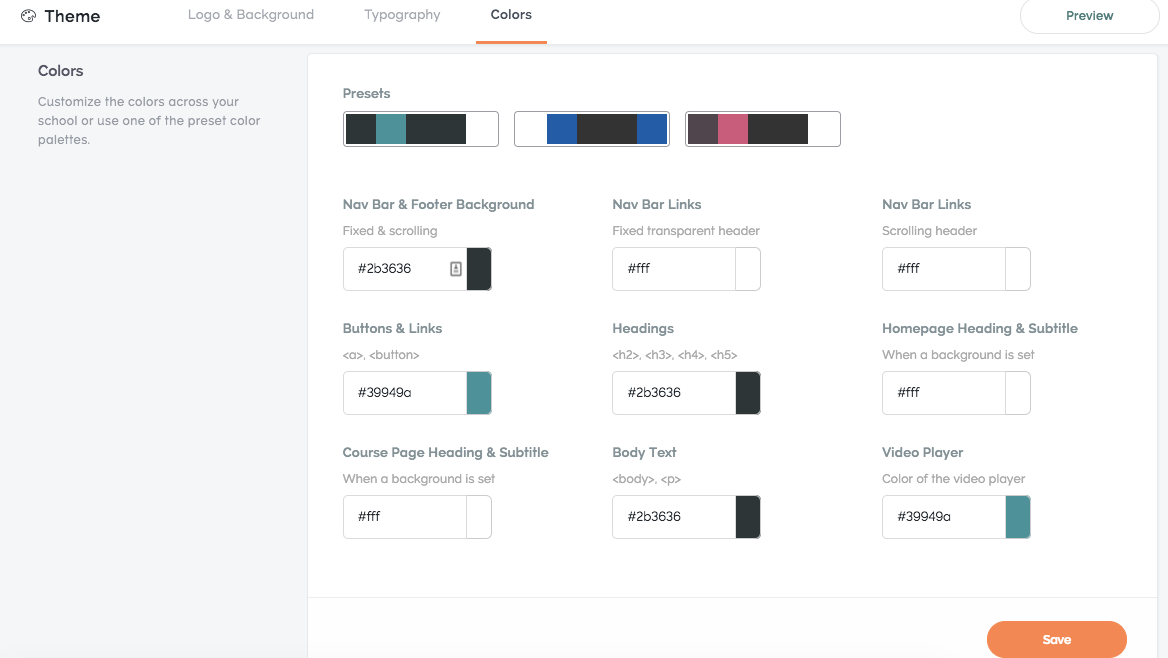Open Video Player teal color swatch
This screenshot has height=658, width=1168.
[x=1018, y=516]
